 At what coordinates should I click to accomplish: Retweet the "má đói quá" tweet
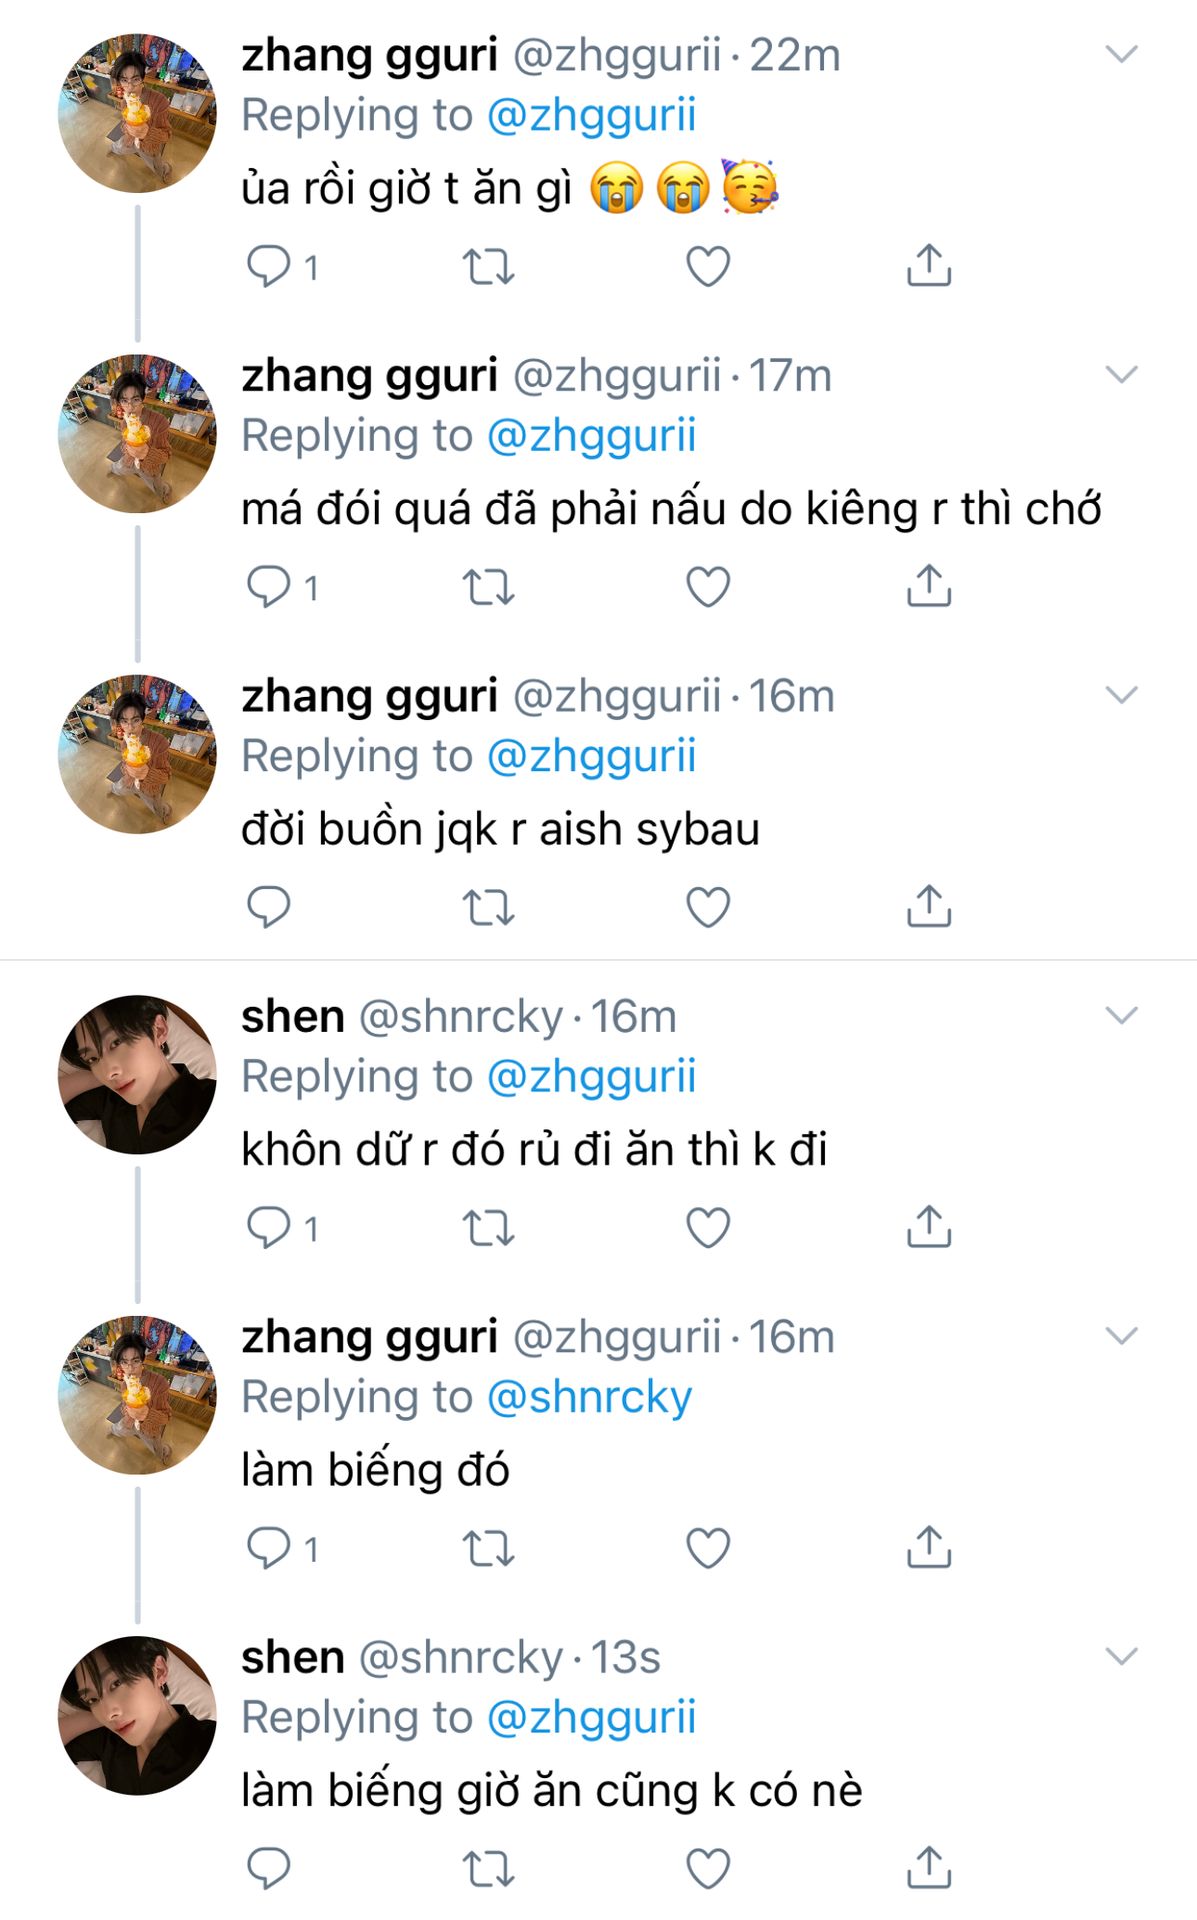[x=488, y=587]
